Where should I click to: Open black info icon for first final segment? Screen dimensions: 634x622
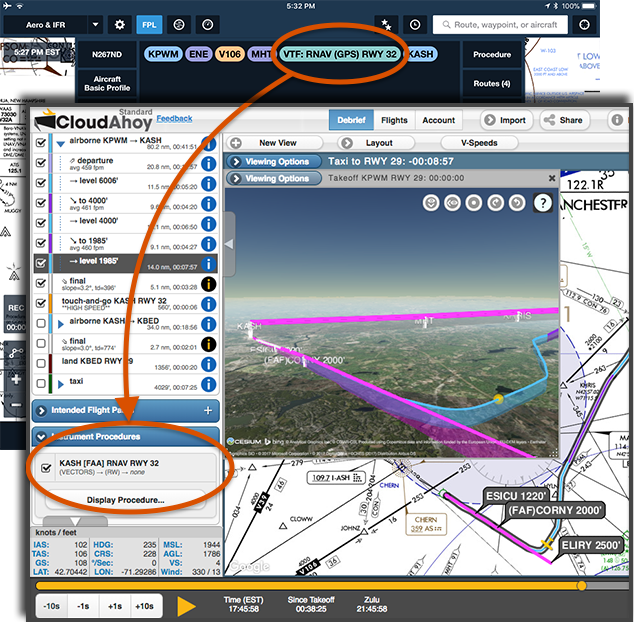pyautogui.click(x=209, y=284)
